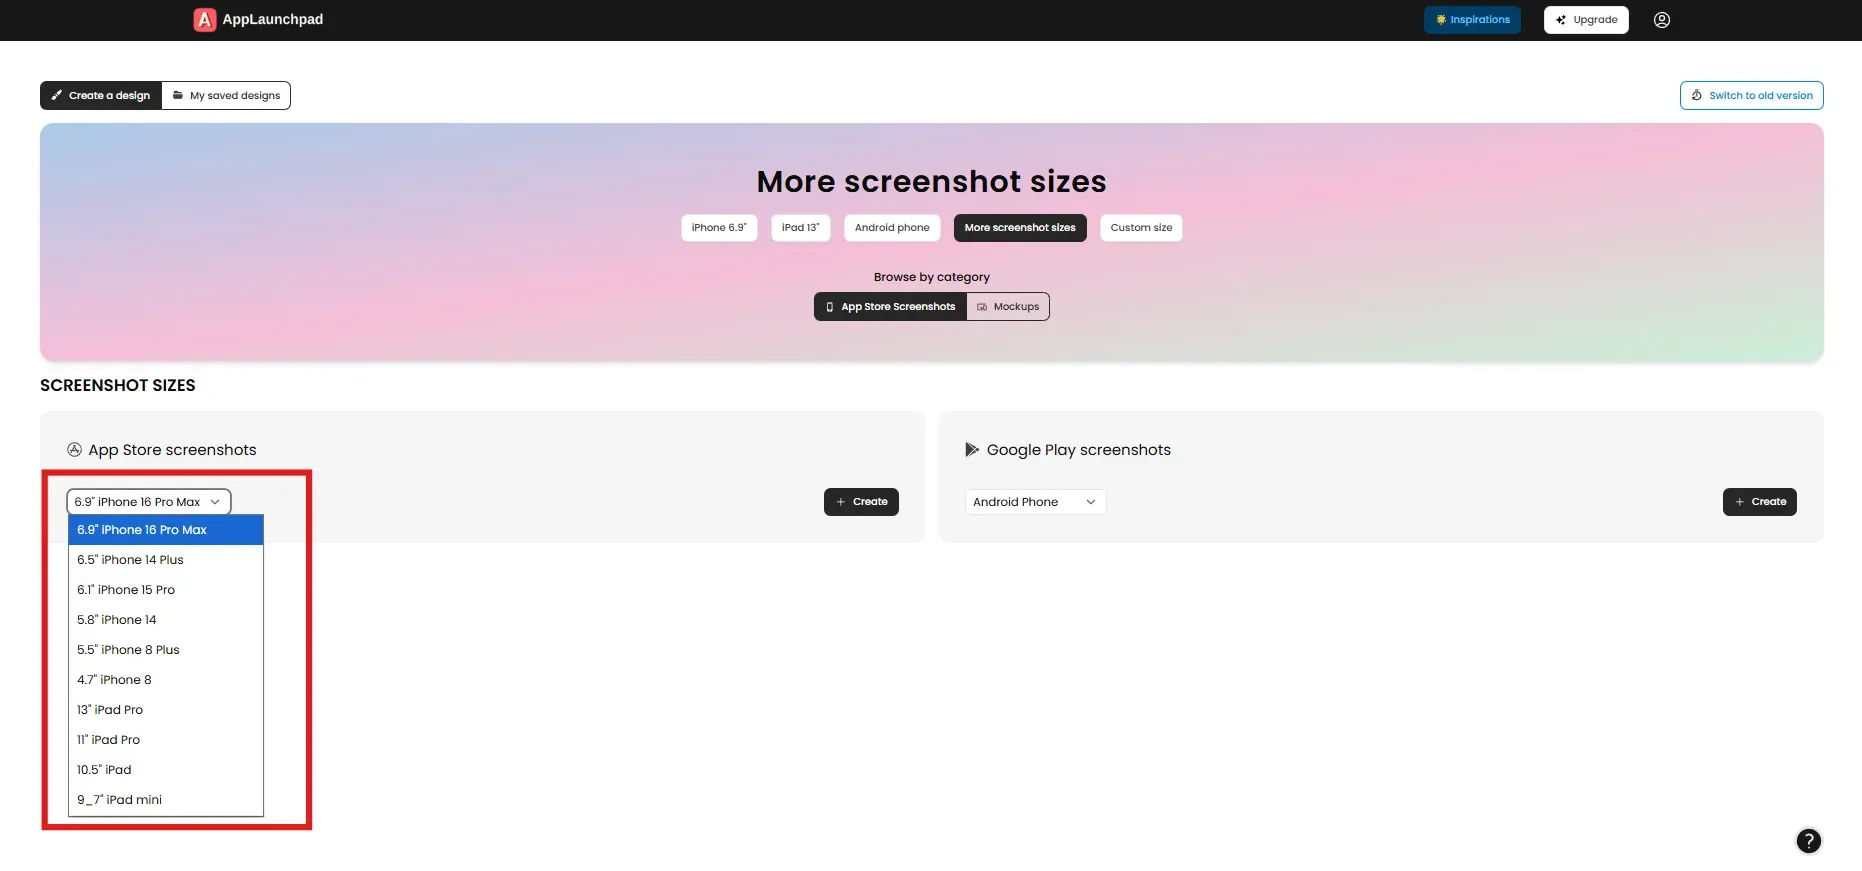Collapse the 6.9" iPhone 16 Pro Max dropdown
The image size is (1862, 871).
click(149, 502)
